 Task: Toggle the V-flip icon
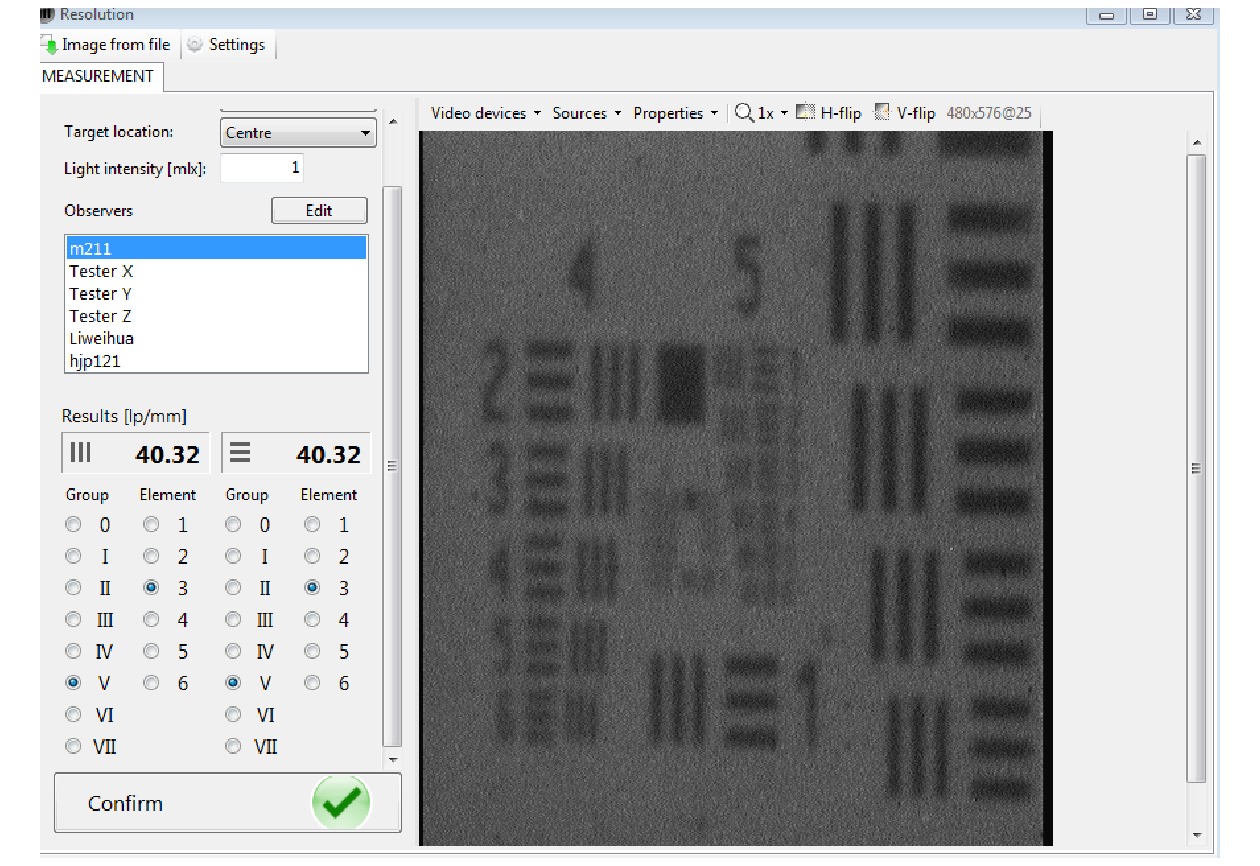(x=882, y=113)
